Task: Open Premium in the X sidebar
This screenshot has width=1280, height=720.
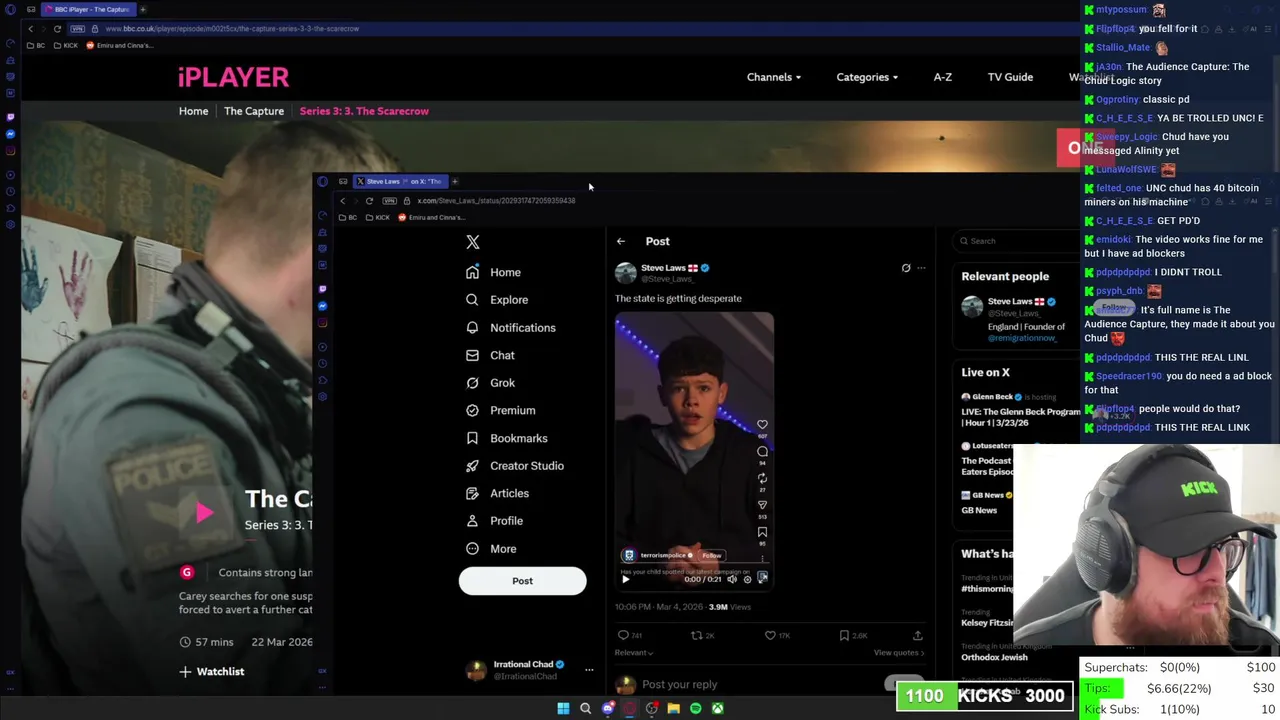Action: click(x=500, y=410)
